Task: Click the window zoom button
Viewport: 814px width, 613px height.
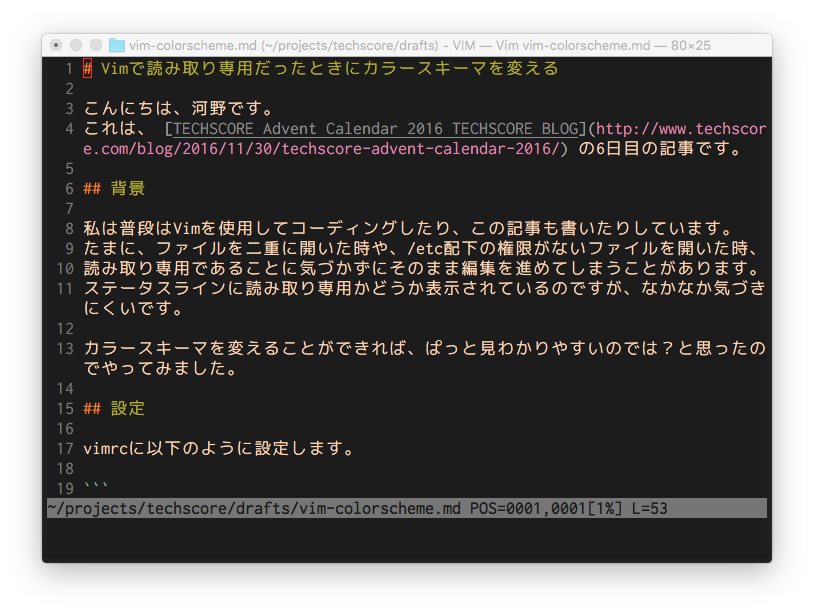Action: click(x=96, y=45)
